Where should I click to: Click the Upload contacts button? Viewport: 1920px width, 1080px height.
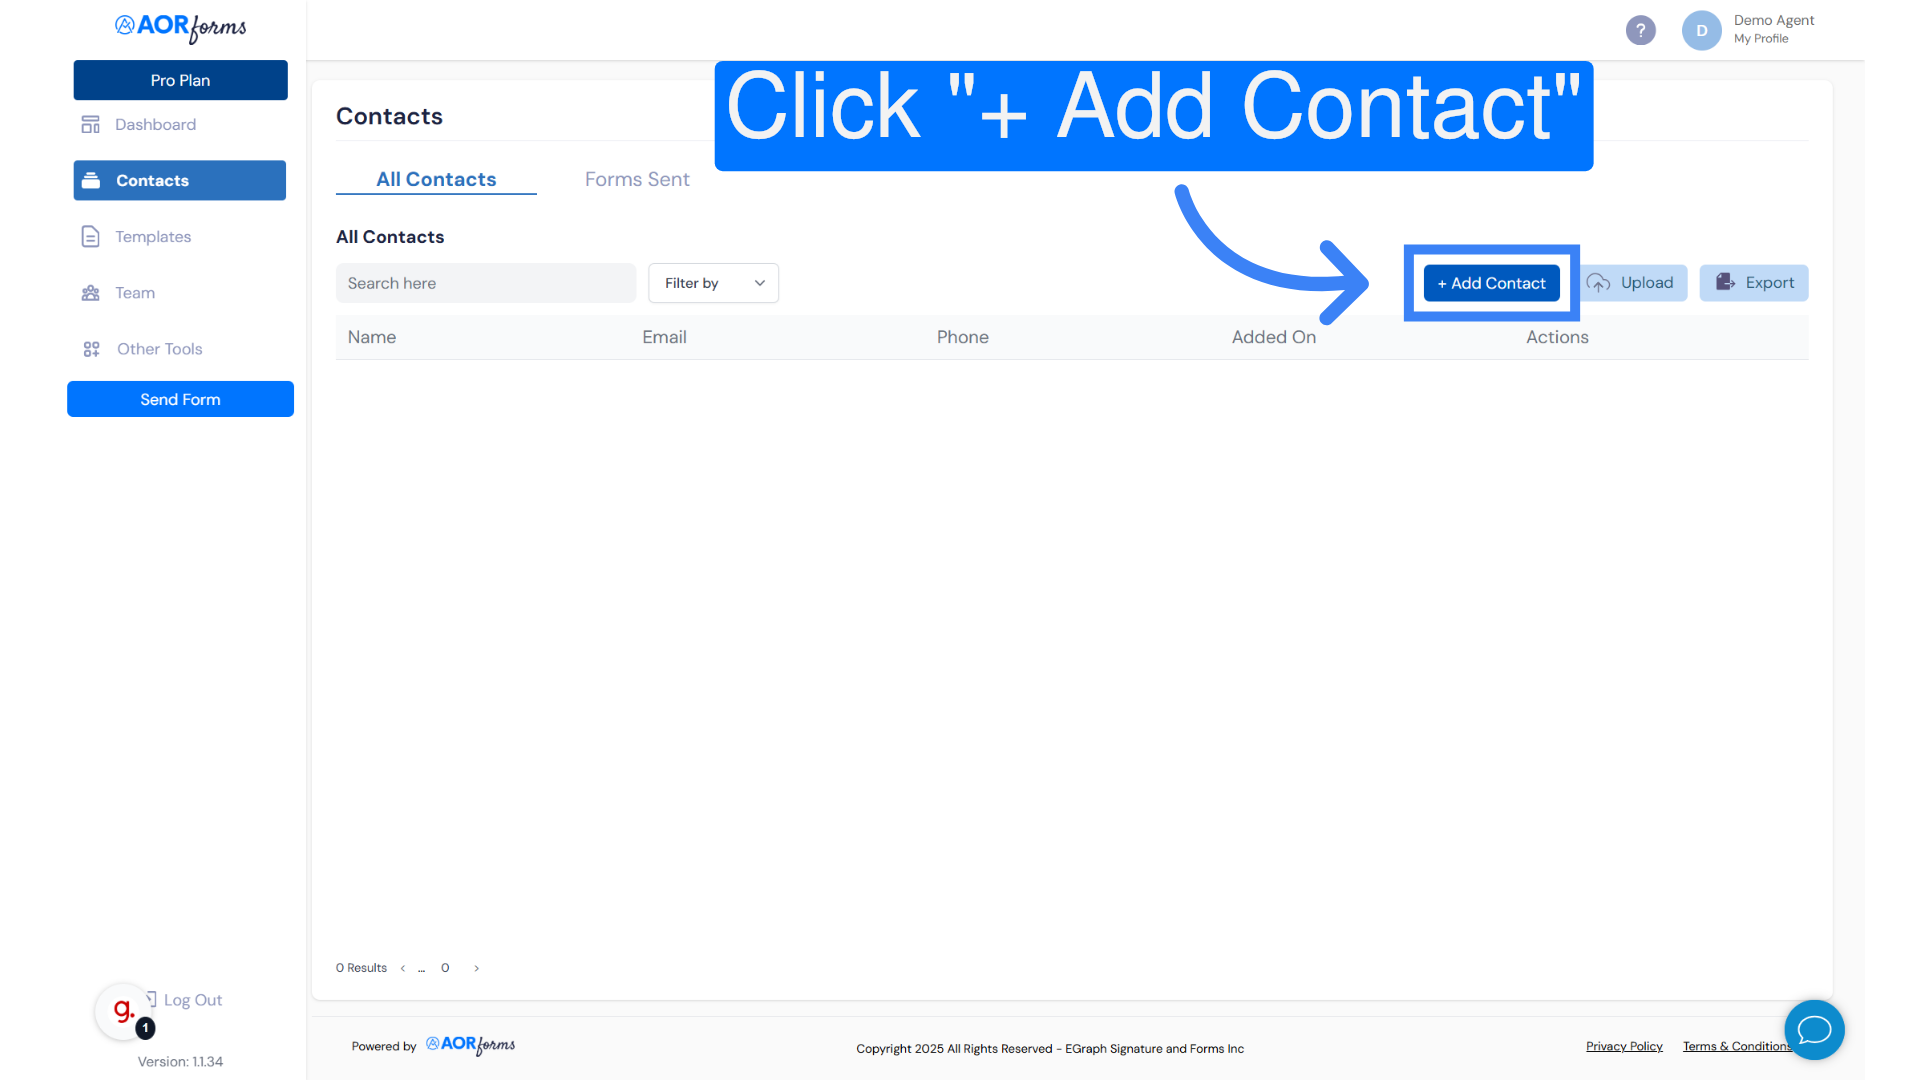pos(1632,283)
